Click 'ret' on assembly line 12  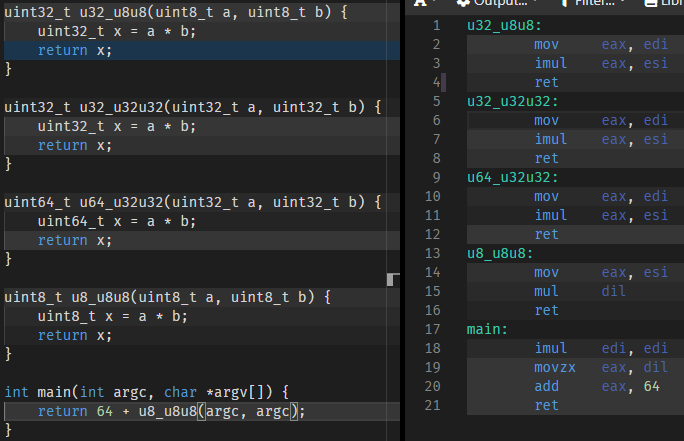pos(546,235)
